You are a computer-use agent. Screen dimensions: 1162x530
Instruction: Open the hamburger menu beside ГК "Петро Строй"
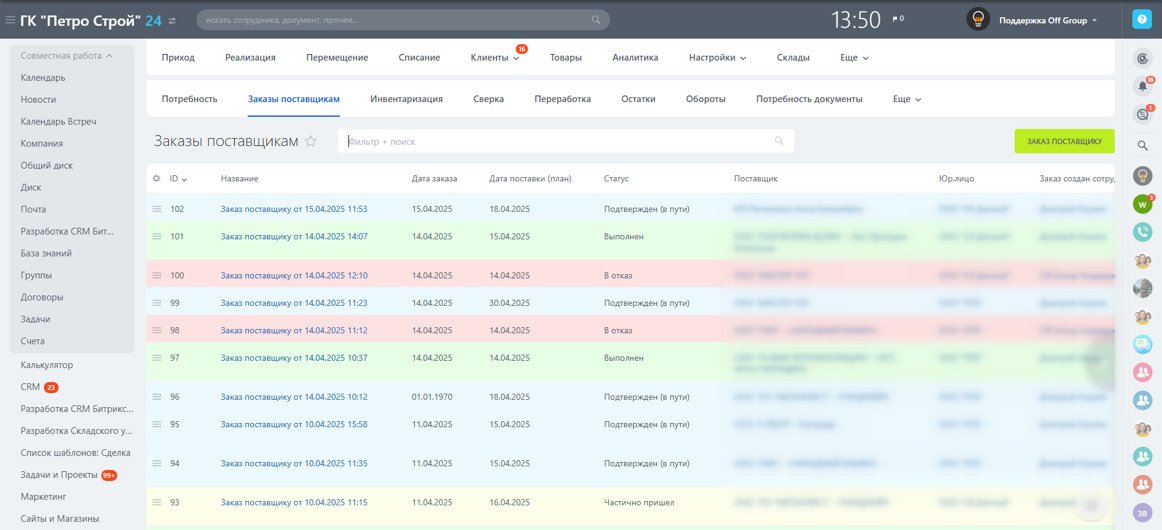click(10, 20)
